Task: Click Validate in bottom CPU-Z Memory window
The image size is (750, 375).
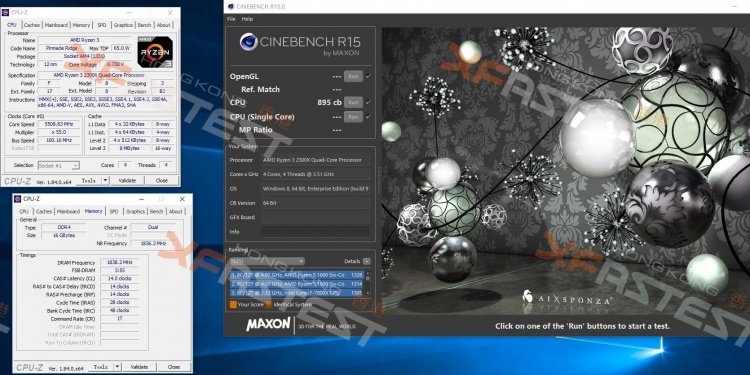Action: [139, 367]
